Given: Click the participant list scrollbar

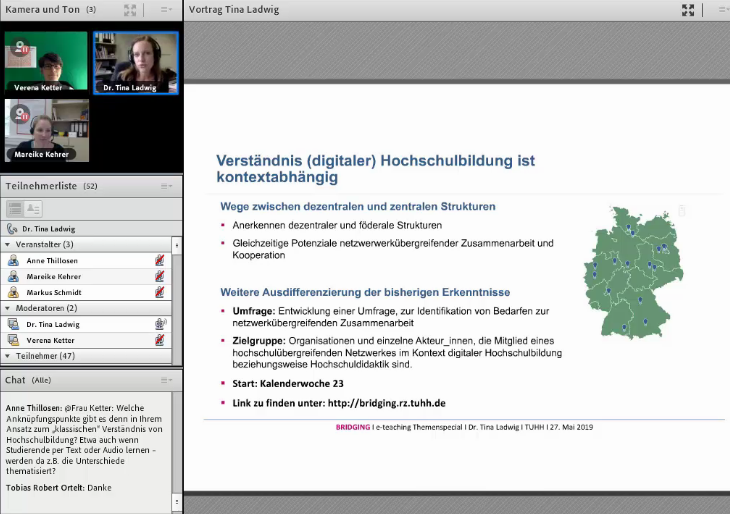Looking at the screenshot, I should pyautogui.click(x=177, y=300).
